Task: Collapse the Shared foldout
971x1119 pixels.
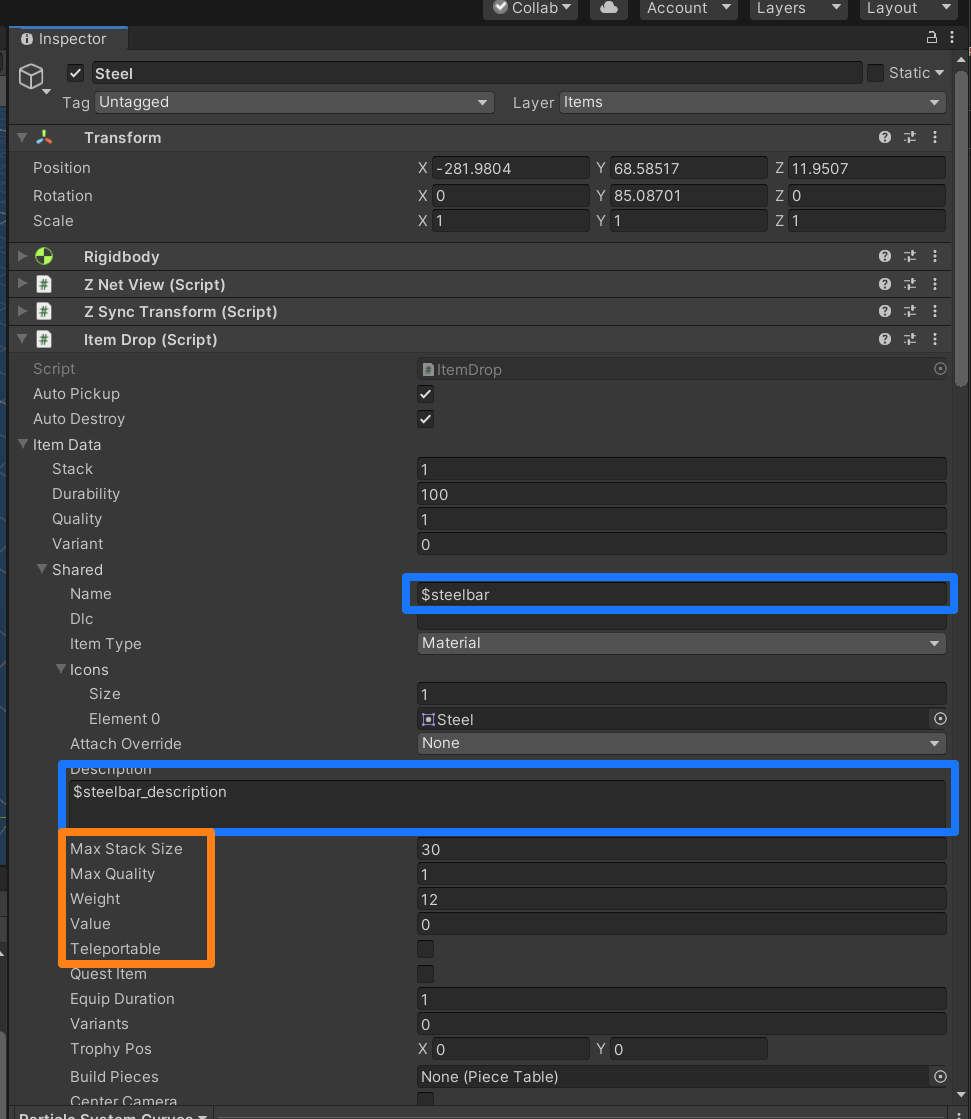Action: [x=42, y=569]
